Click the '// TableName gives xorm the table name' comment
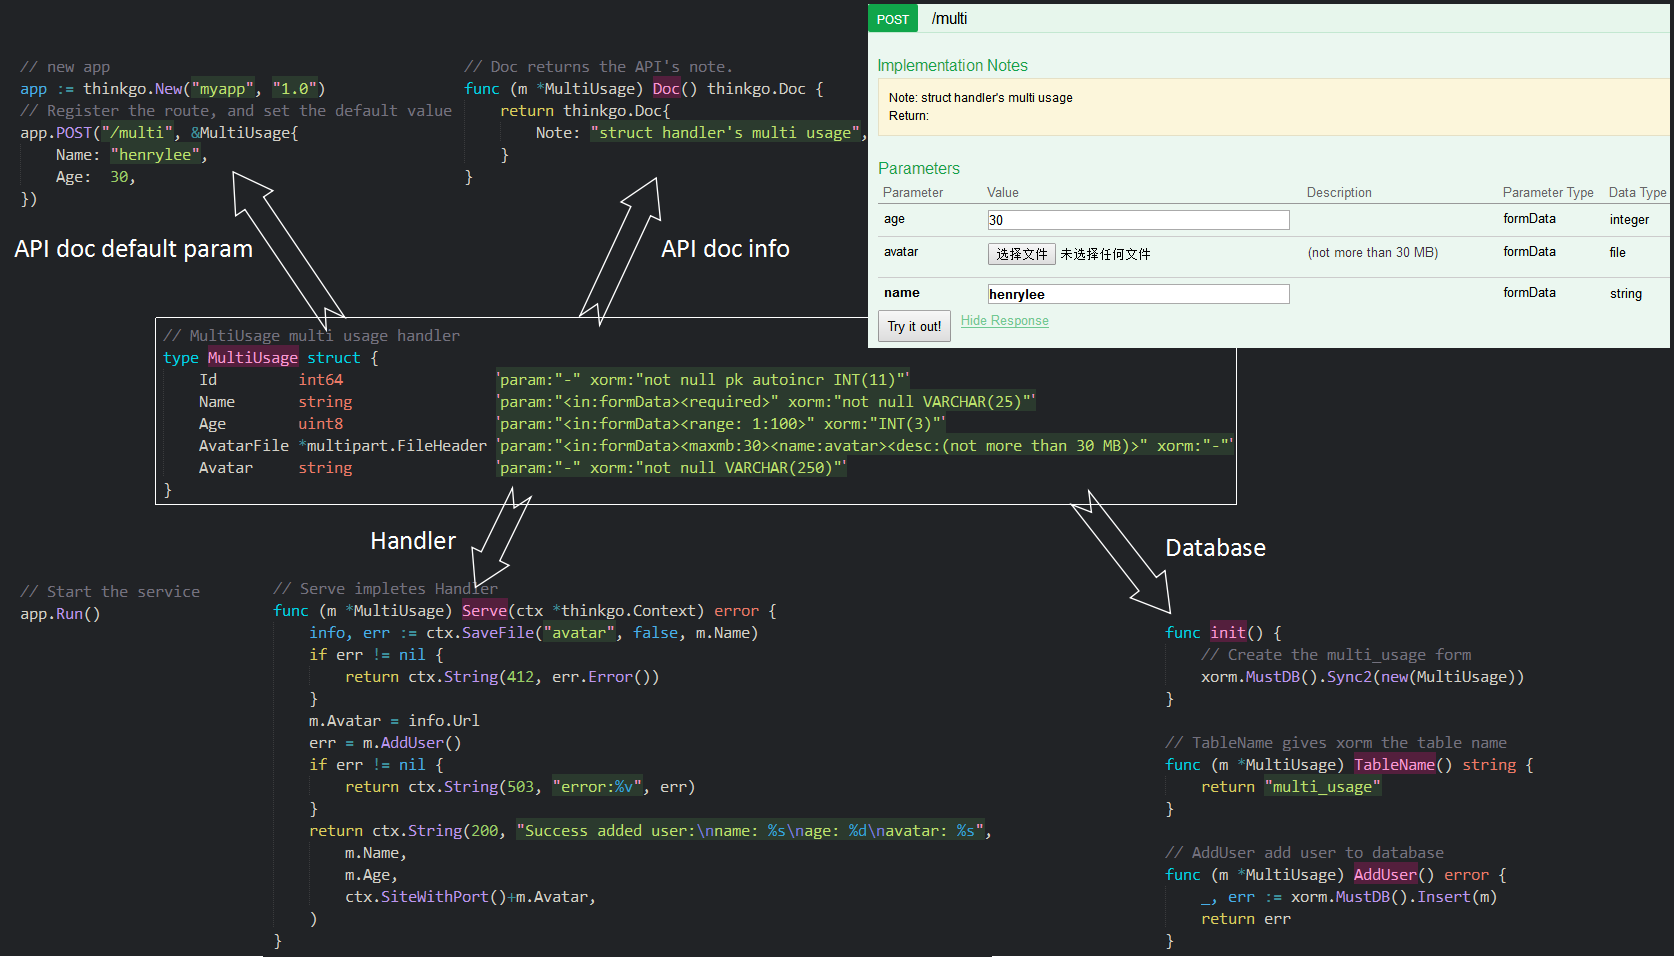Viewport: 1675px width, 957px height. pos(1336,743)
